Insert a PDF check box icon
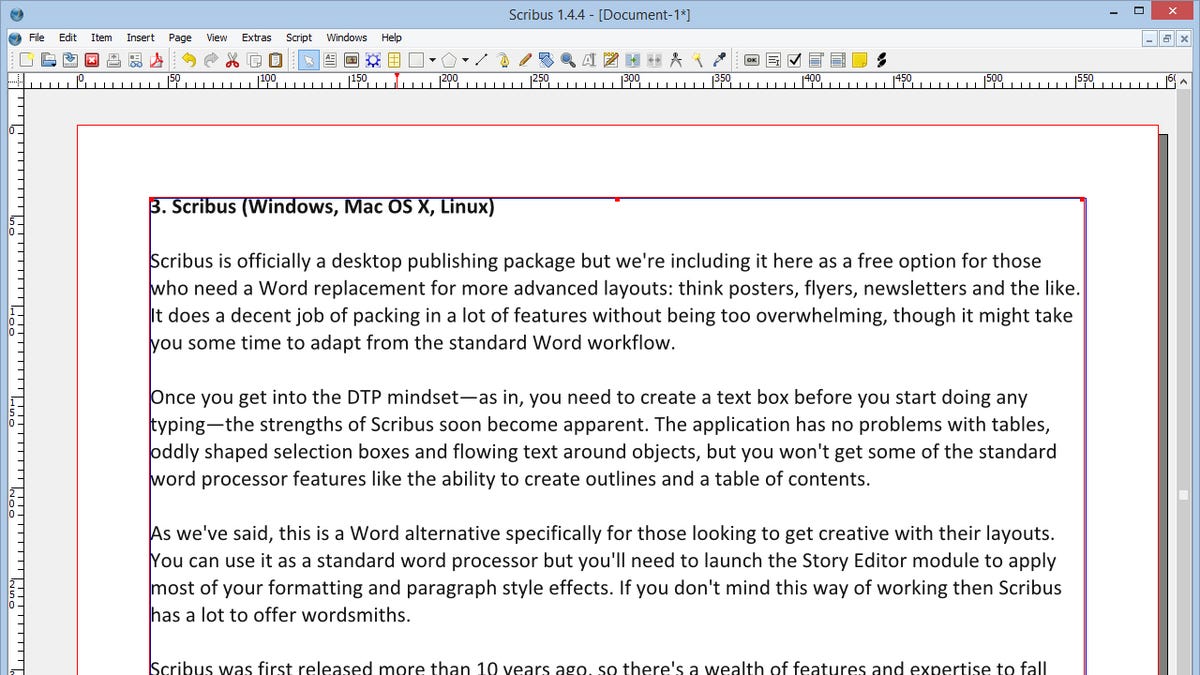1200x675 pixels. point(795,60)
